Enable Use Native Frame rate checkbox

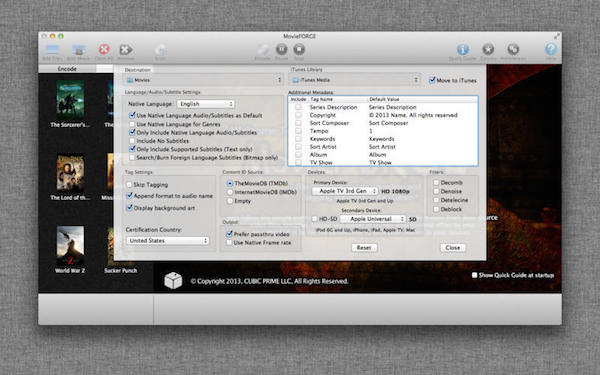(x=229, y=243)
